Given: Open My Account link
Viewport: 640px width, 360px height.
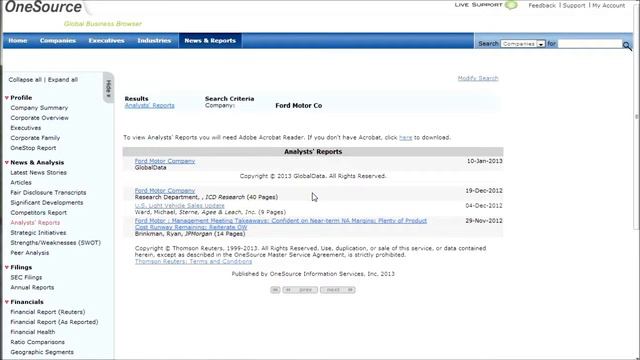Looking at the screenshot, I should click(608, 5).
